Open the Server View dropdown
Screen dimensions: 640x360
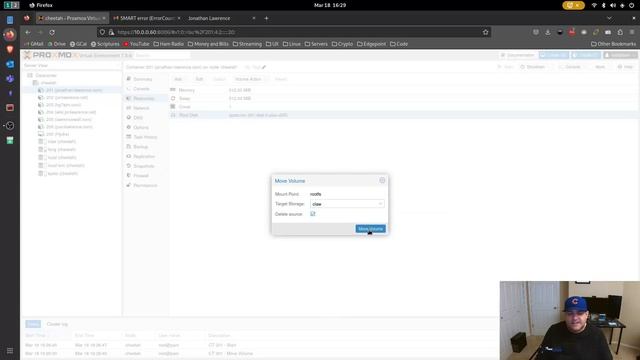71,65
